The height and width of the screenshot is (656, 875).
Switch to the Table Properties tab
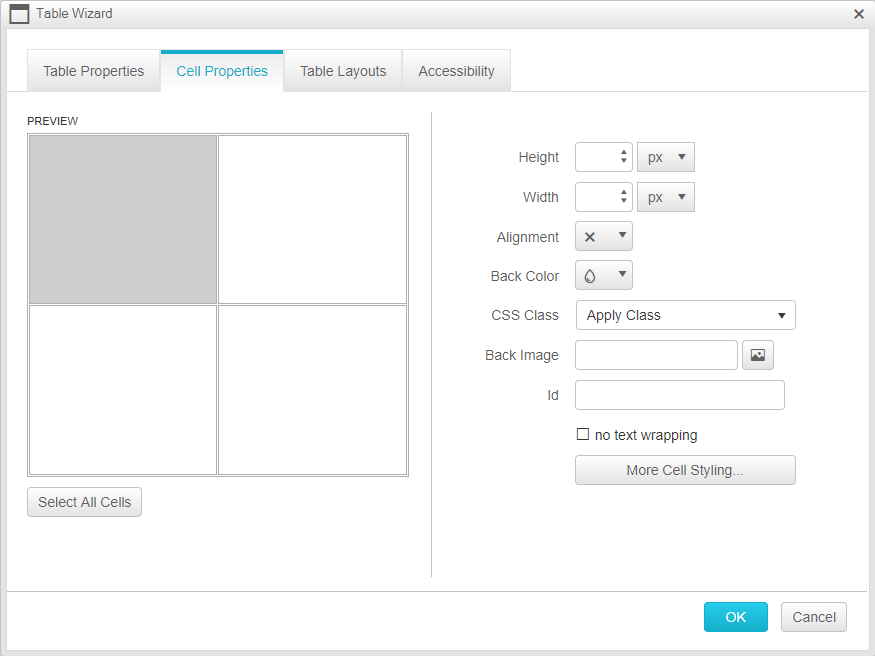93,71
